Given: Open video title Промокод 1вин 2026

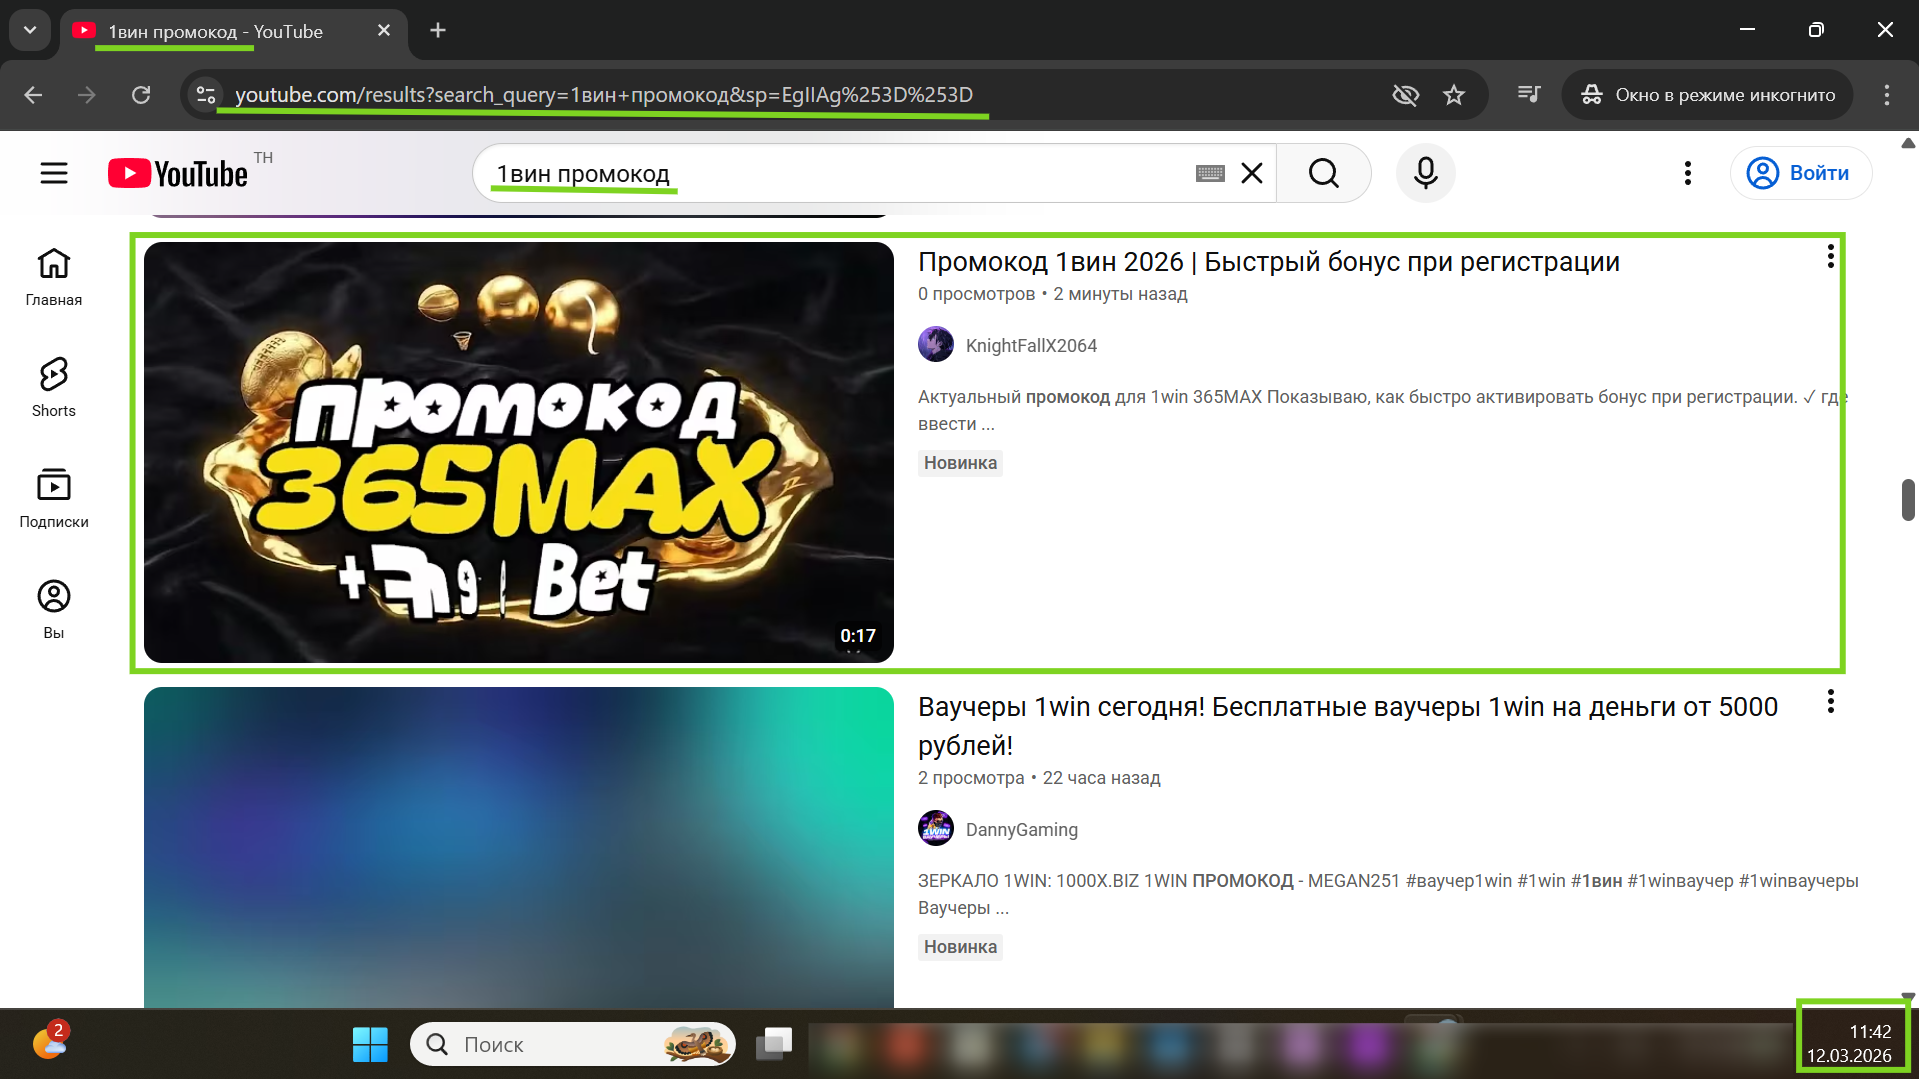Looking at the screenshot, I should click(x=1269, y=262).
